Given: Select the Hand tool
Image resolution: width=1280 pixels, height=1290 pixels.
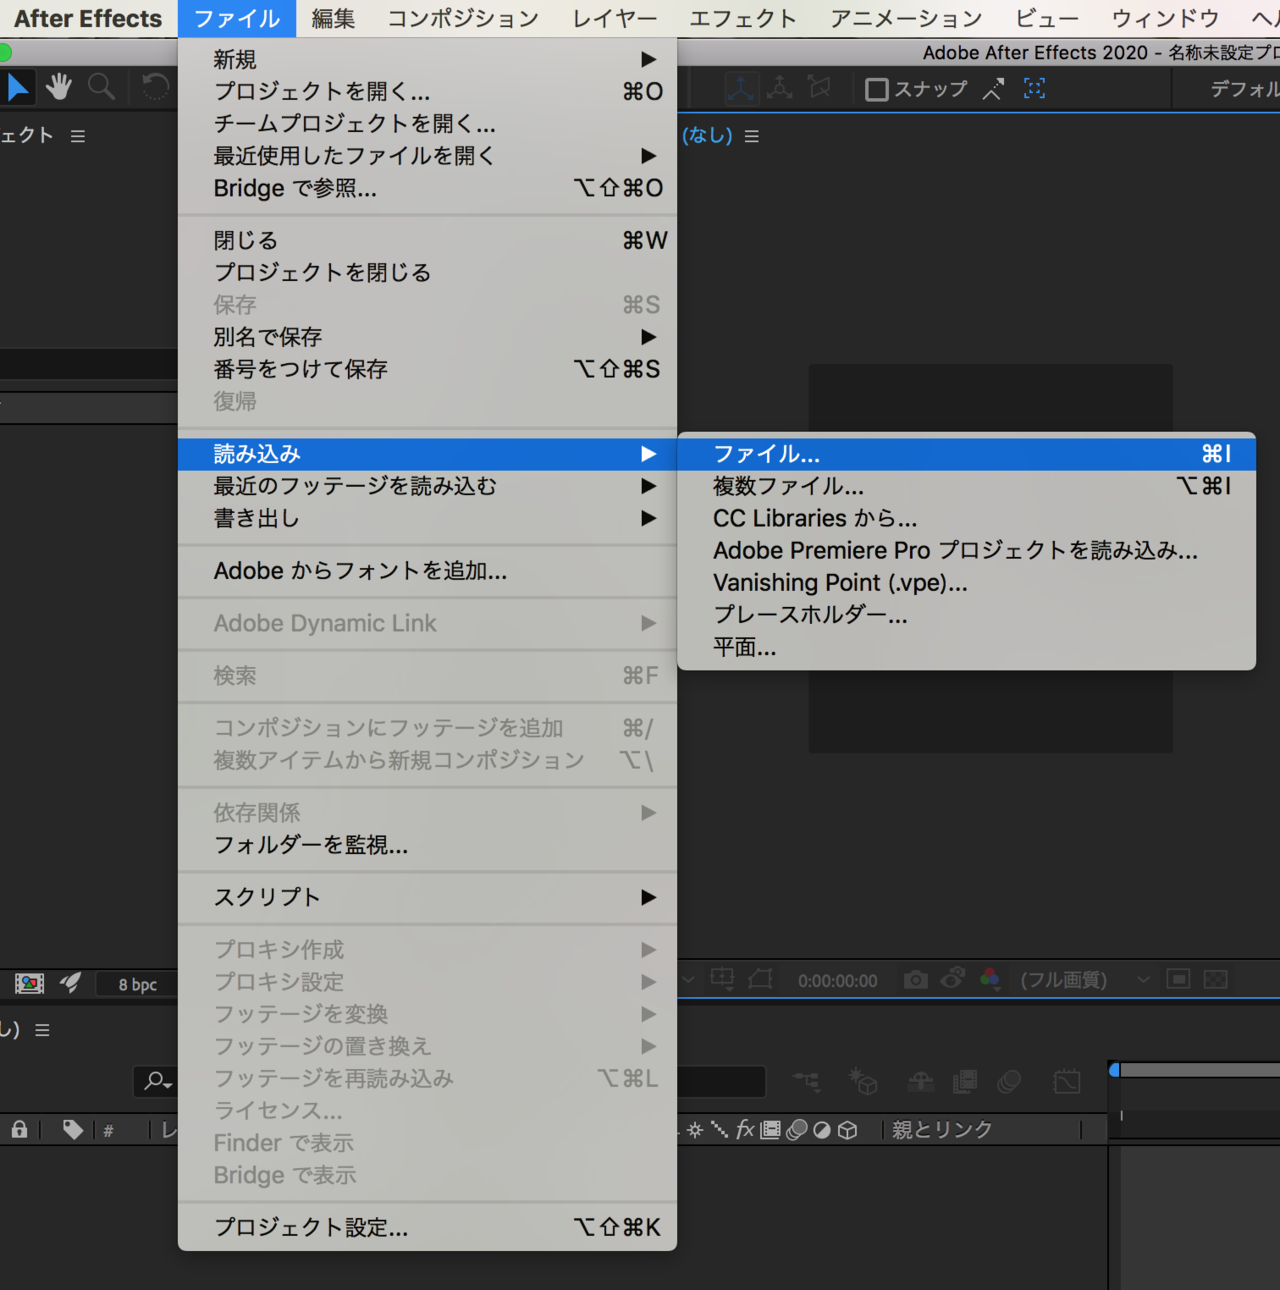Looking at the screenshot, I should point(59,88).
